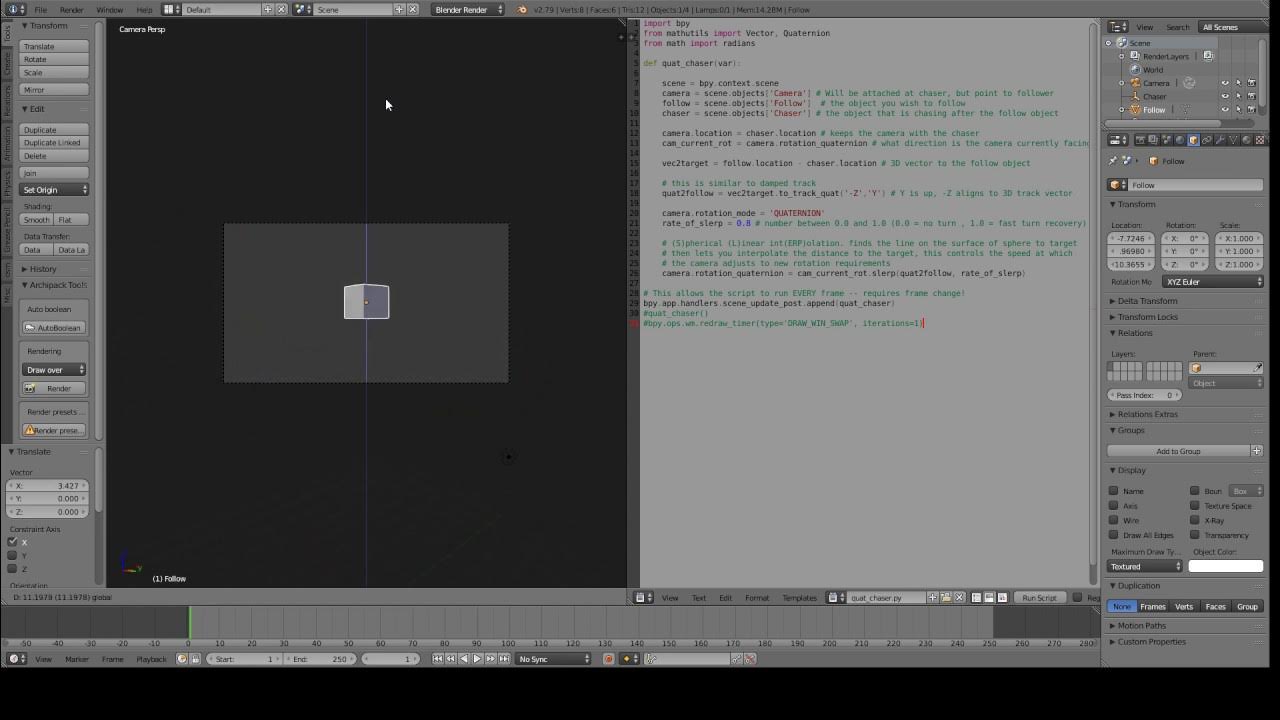This screenshot has width=1280, height=720.
Task: Open the Draw over rendering dropdown
Action: pyautogui.click(x=54, y=370)
